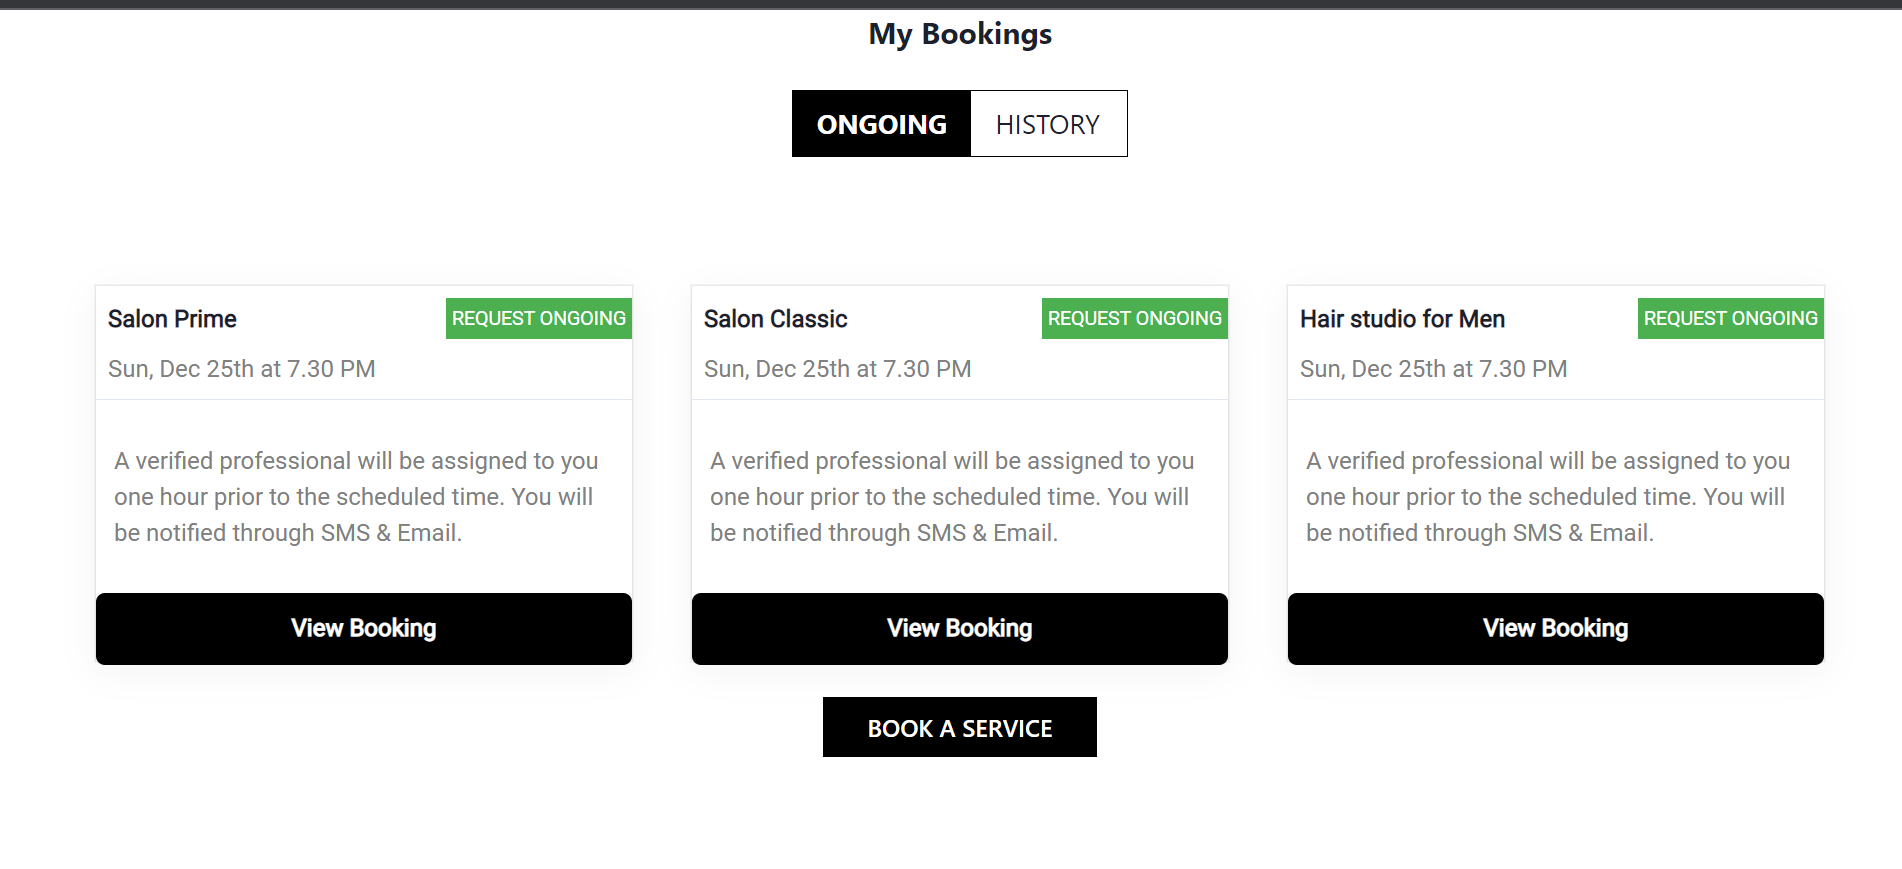Click the My Bookings heading

959,33
